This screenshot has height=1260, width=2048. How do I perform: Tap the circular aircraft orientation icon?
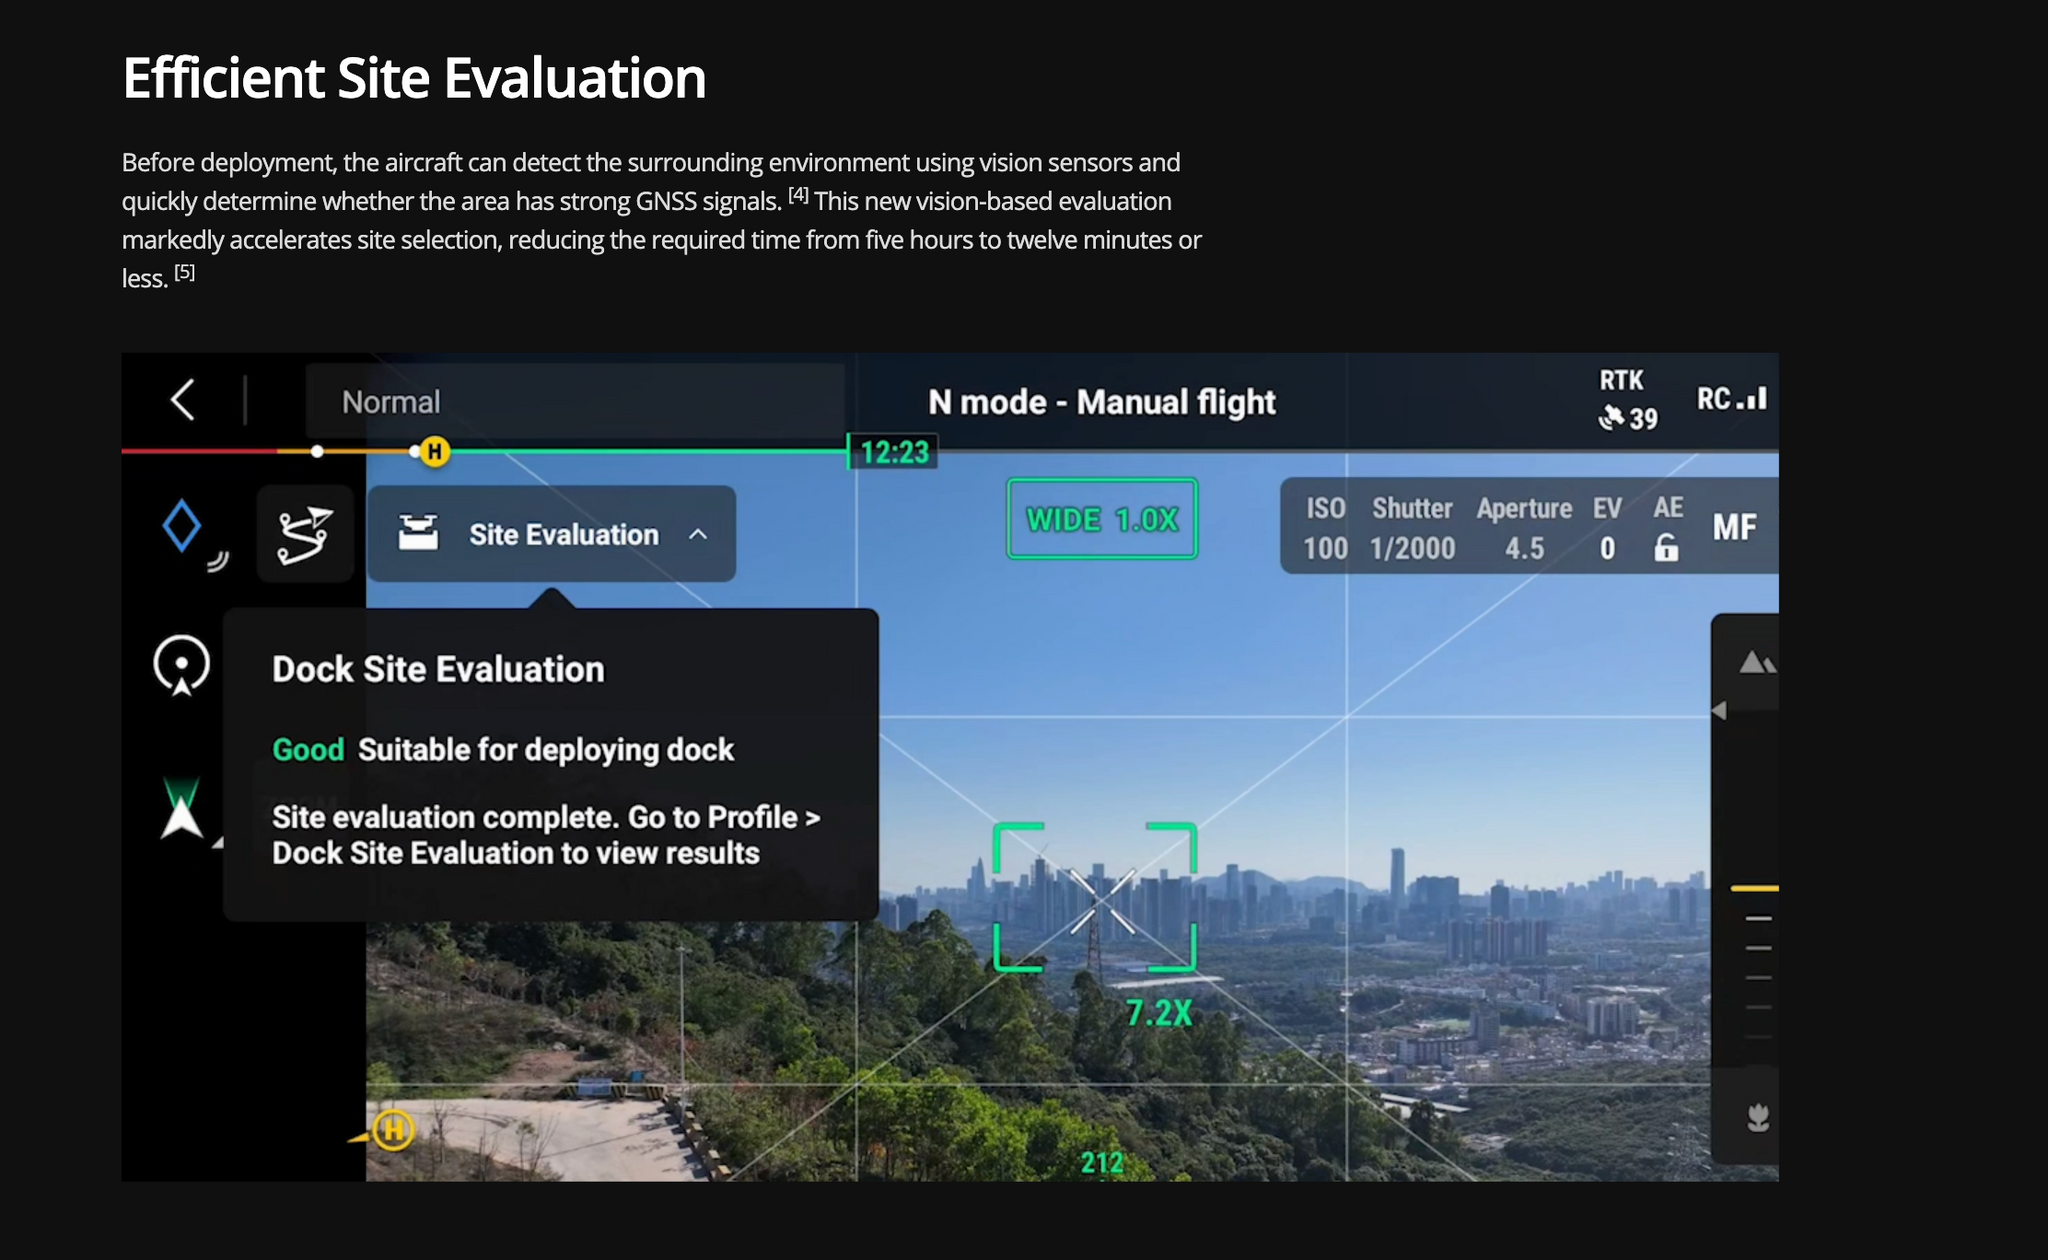pyautogui.click(x=181, y=665)
